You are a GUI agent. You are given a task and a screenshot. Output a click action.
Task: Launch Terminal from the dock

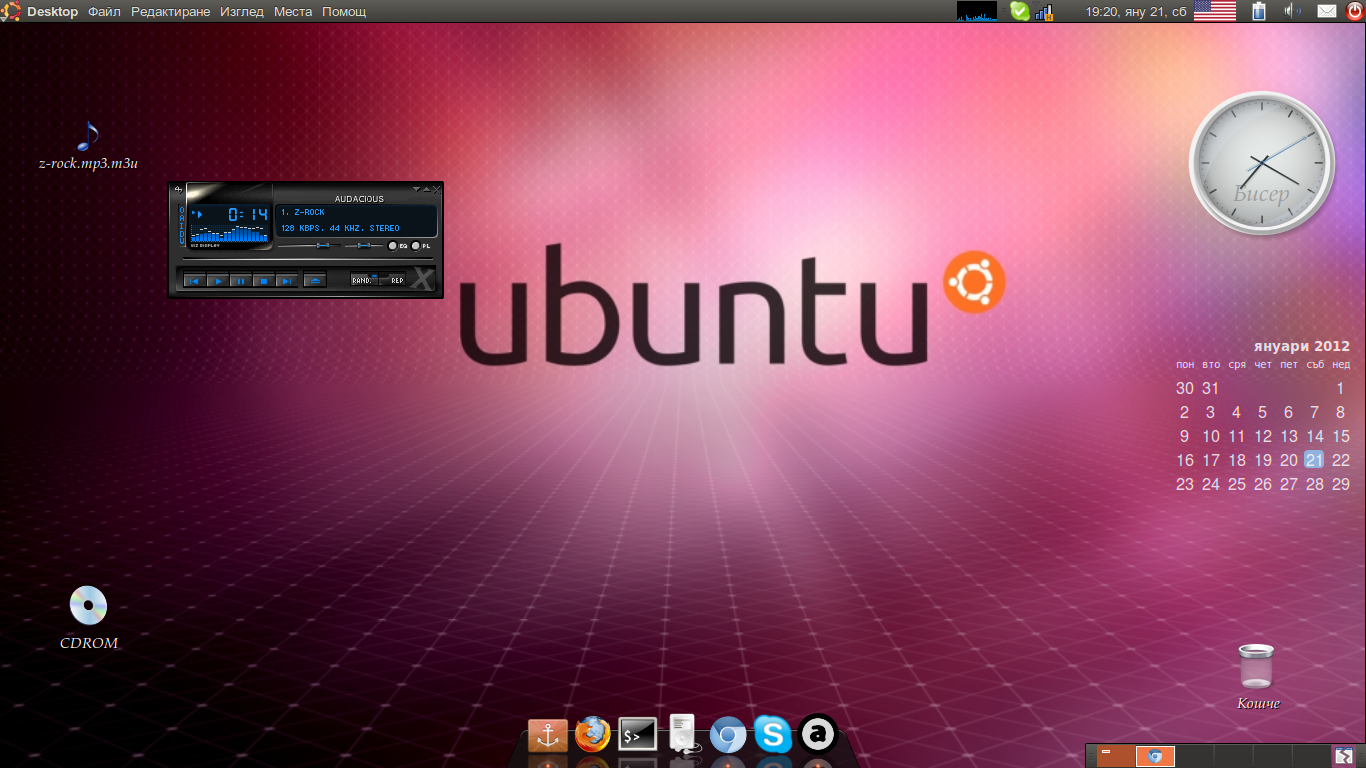(637, 736)
